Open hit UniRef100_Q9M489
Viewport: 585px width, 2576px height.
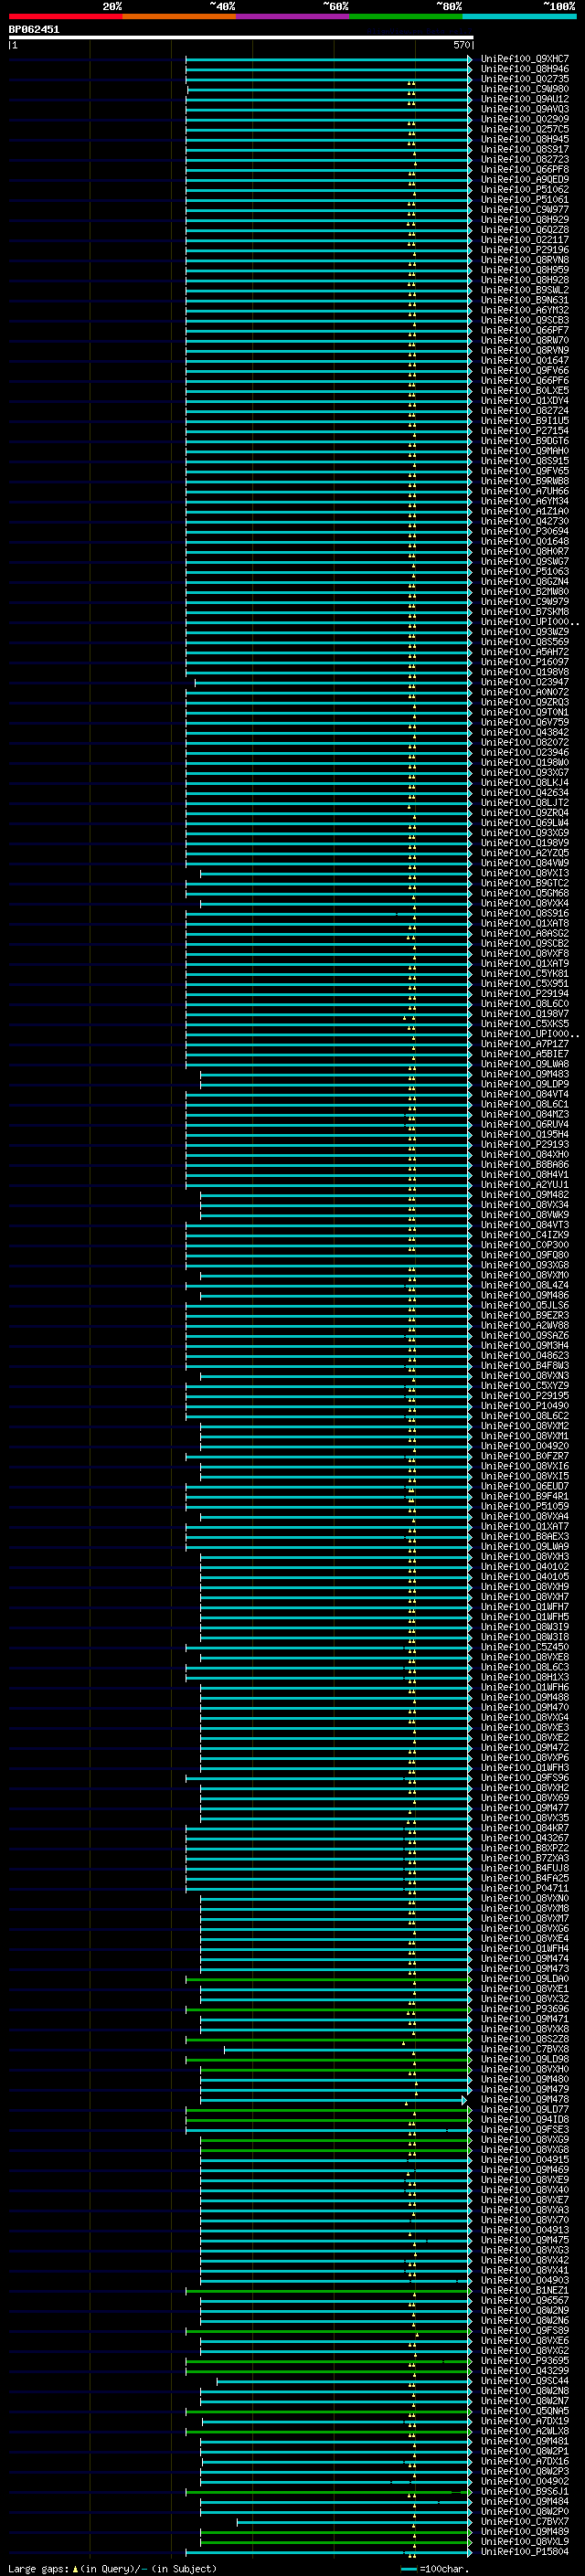[x=525, y=2532]
